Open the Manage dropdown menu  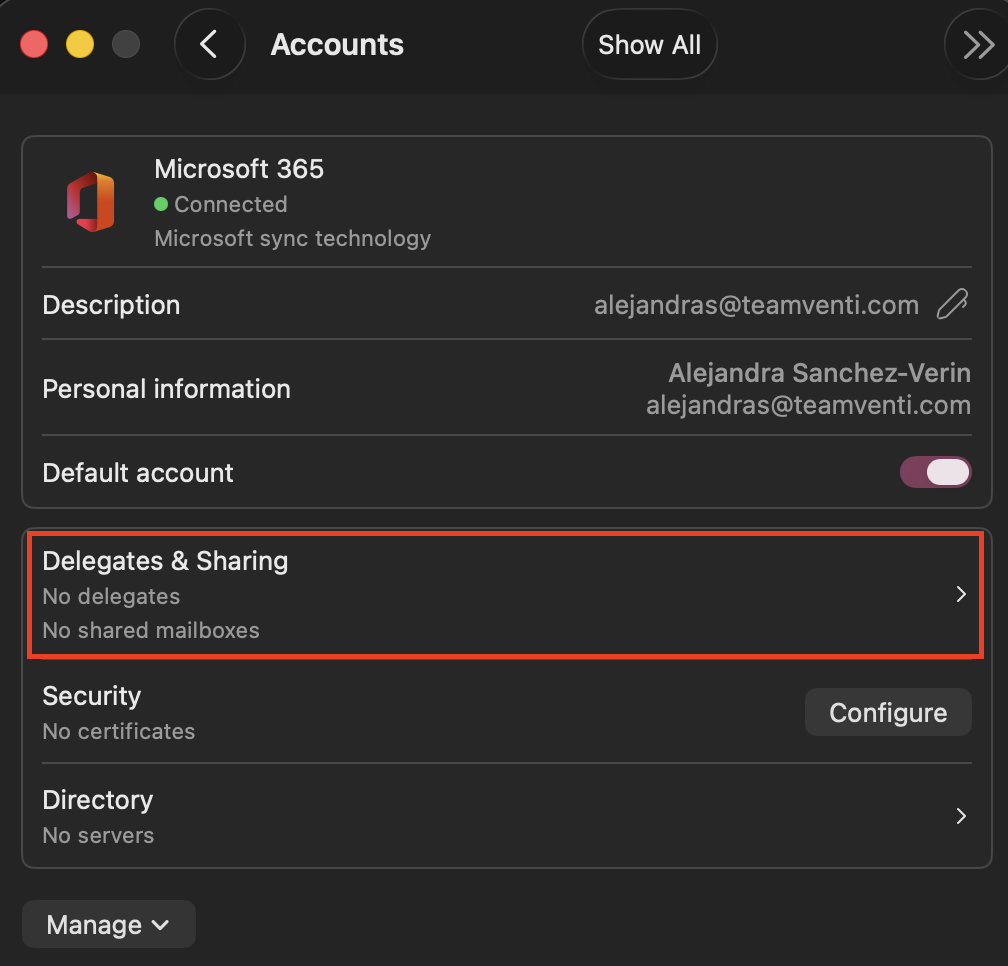point(108,925)
